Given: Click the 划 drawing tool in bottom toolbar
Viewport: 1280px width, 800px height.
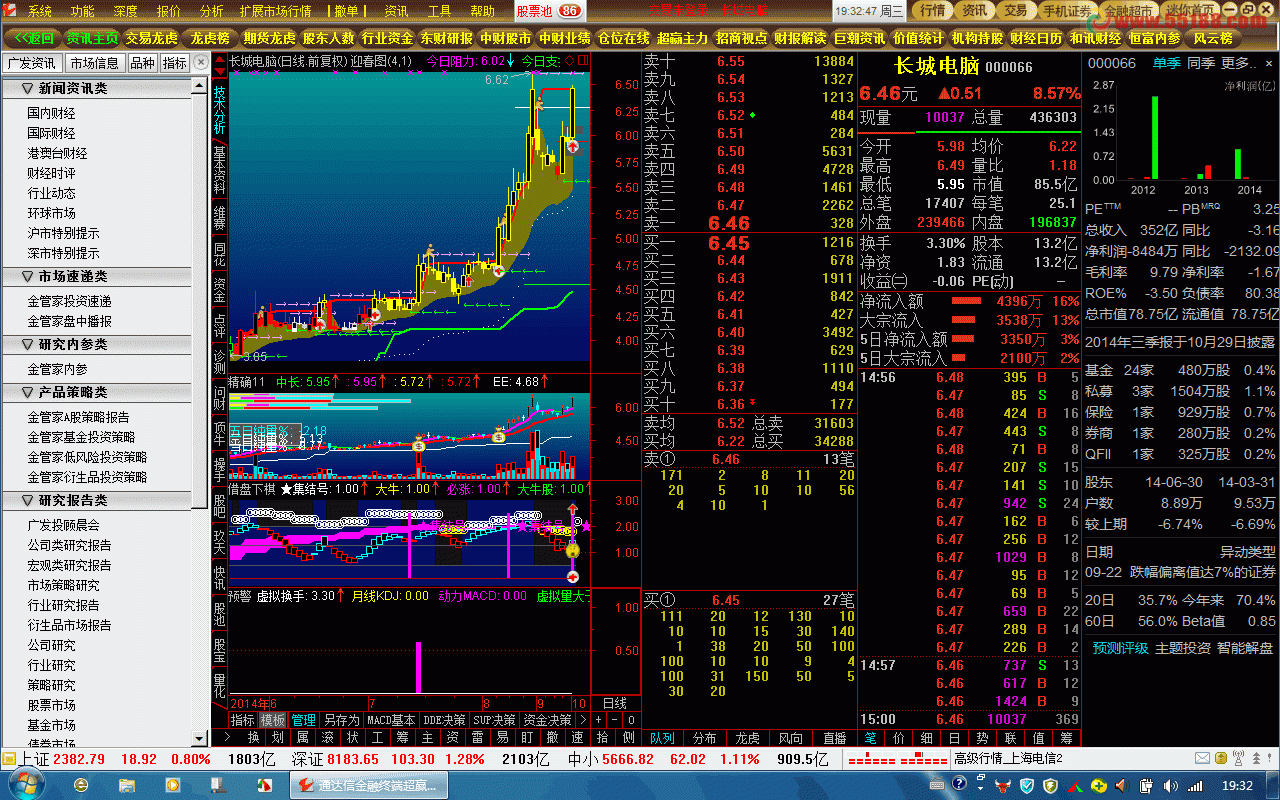Looking at the screenshot, I should 278,738.
